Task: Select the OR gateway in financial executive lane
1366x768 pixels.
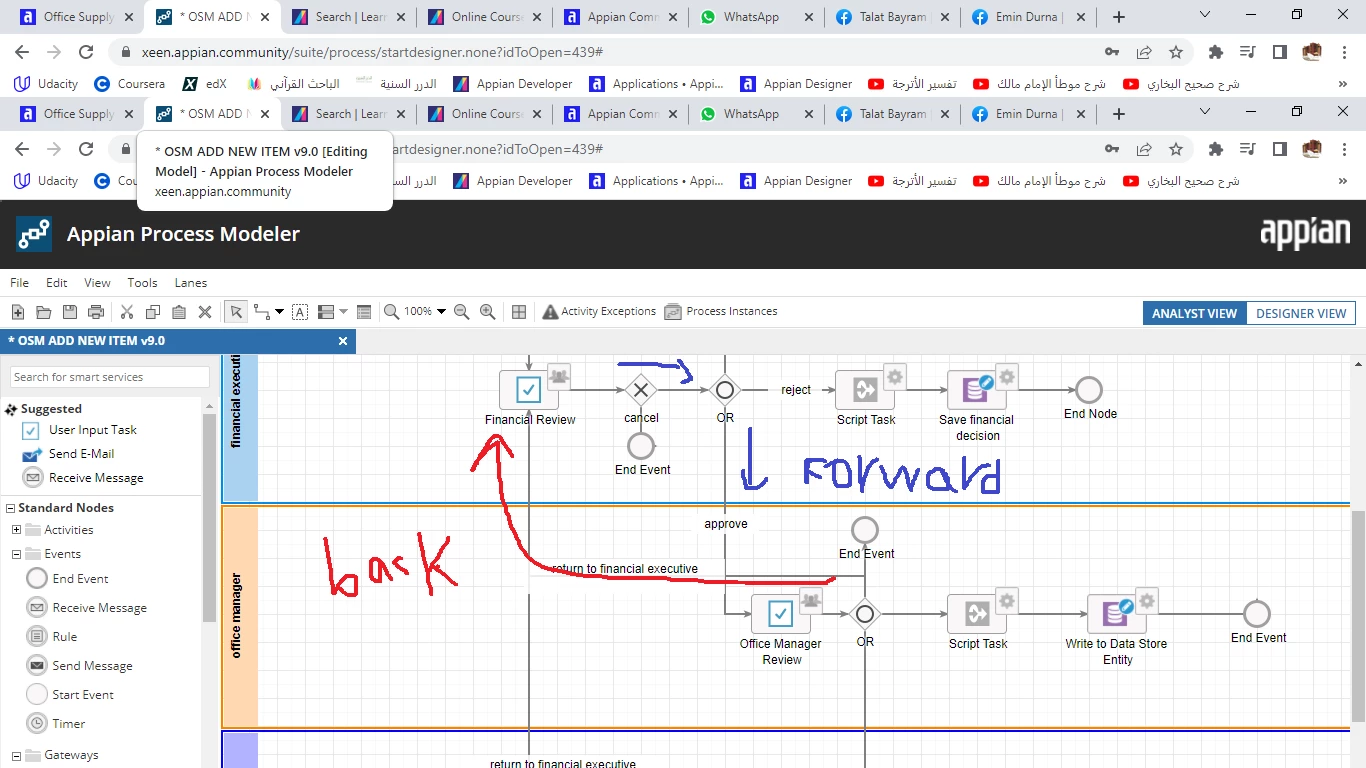Action: pyautogui.click(x=725, y=390)
